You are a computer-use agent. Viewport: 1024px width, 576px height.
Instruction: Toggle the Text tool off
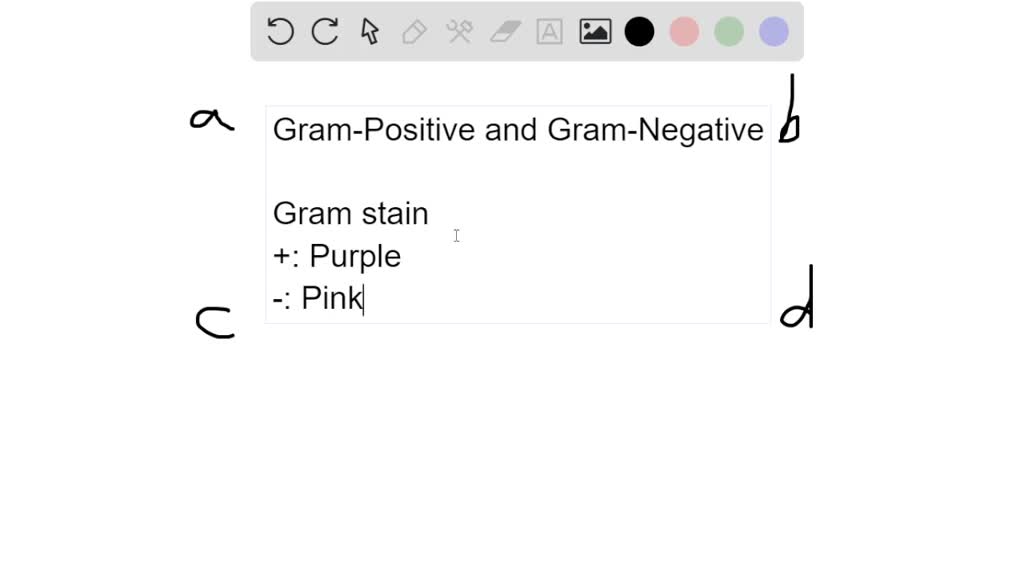pos(549,31)
